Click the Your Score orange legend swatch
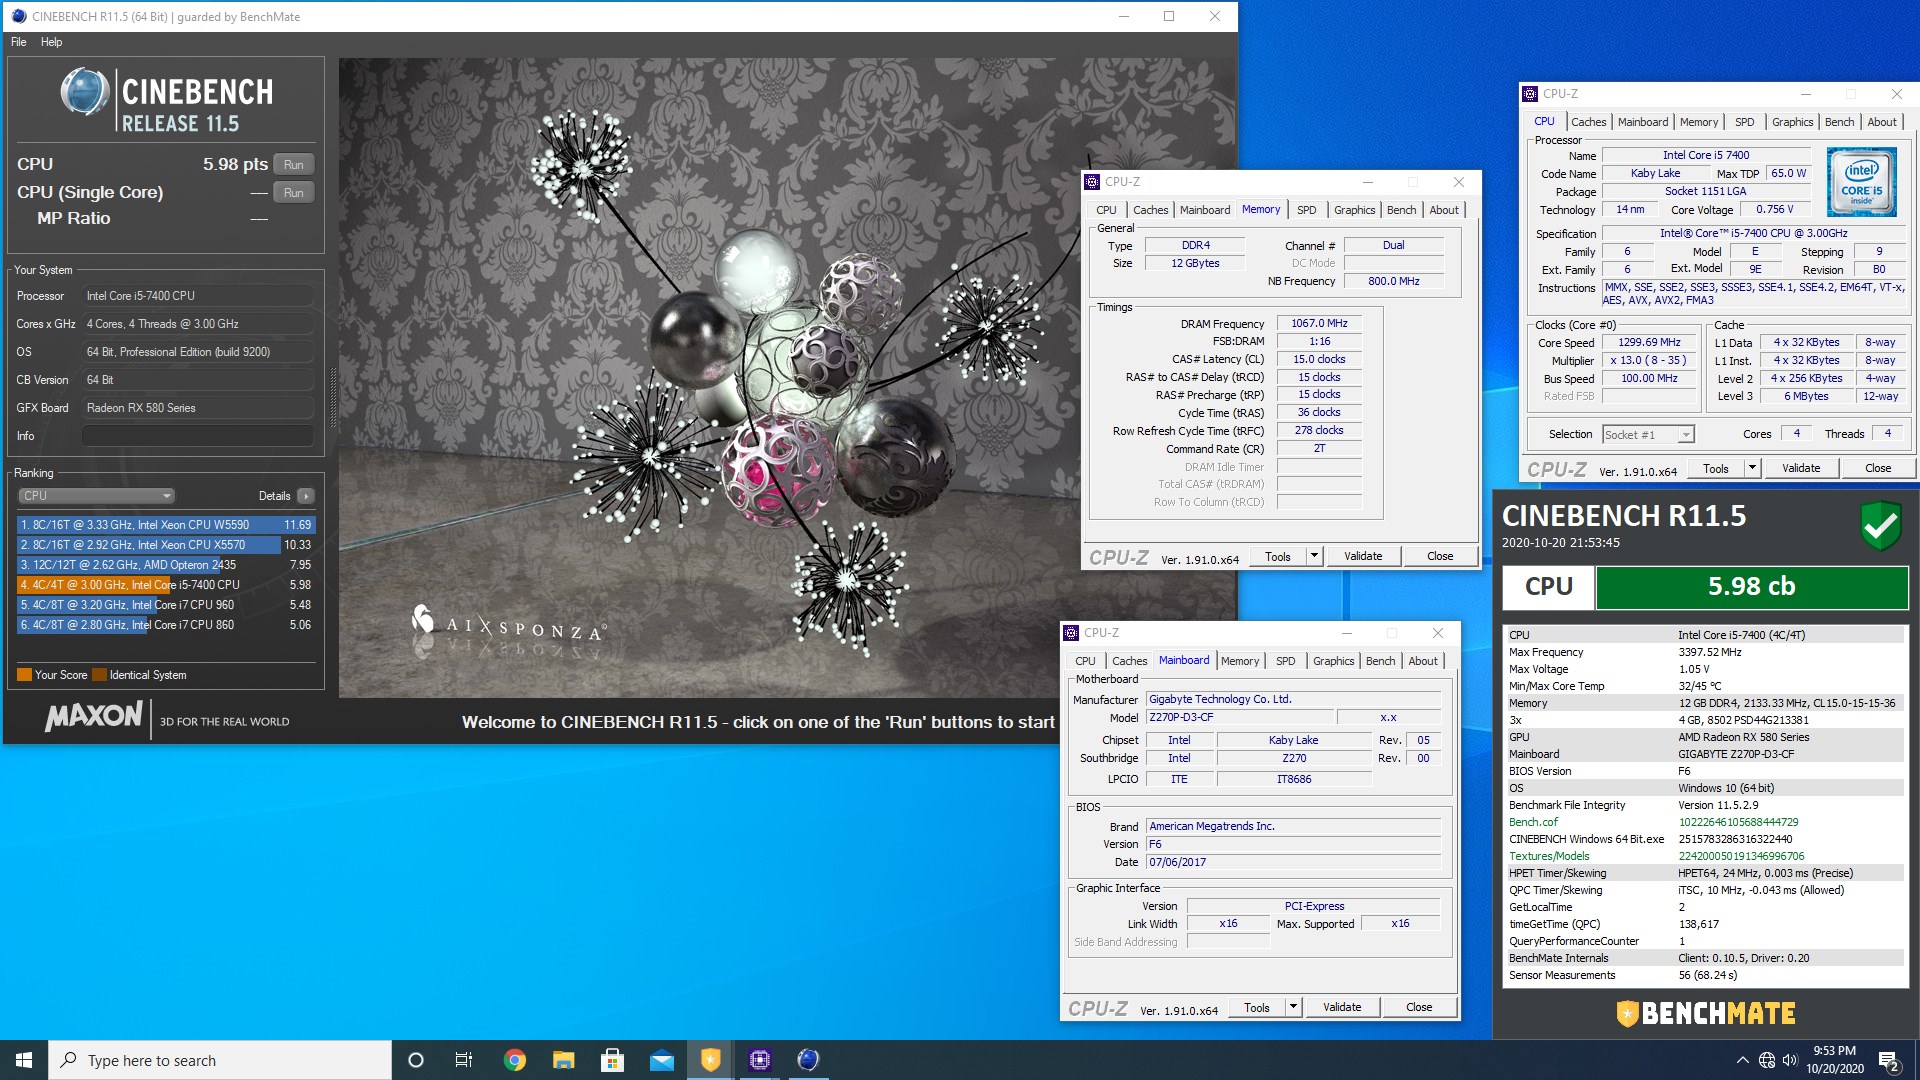The height and width of the screenshot is (1080, 1920). (24, 675)
